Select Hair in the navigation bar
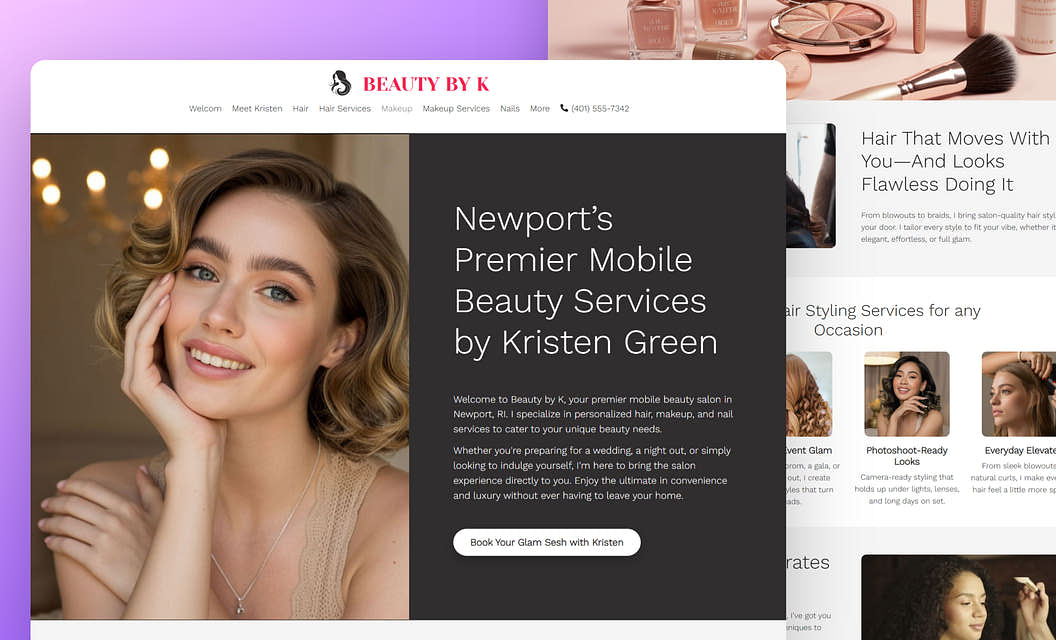1056x640 pixels. (x=300, y=108)
